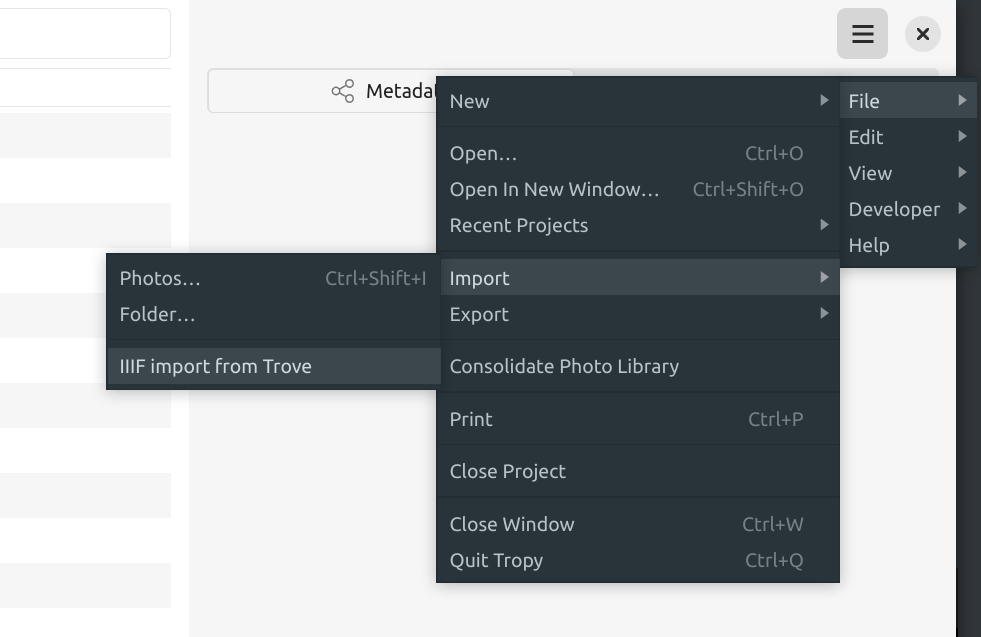Click the search input field at top left
Image resolution: width=981 pixels, height=637 pixels.
pos(84,34)
